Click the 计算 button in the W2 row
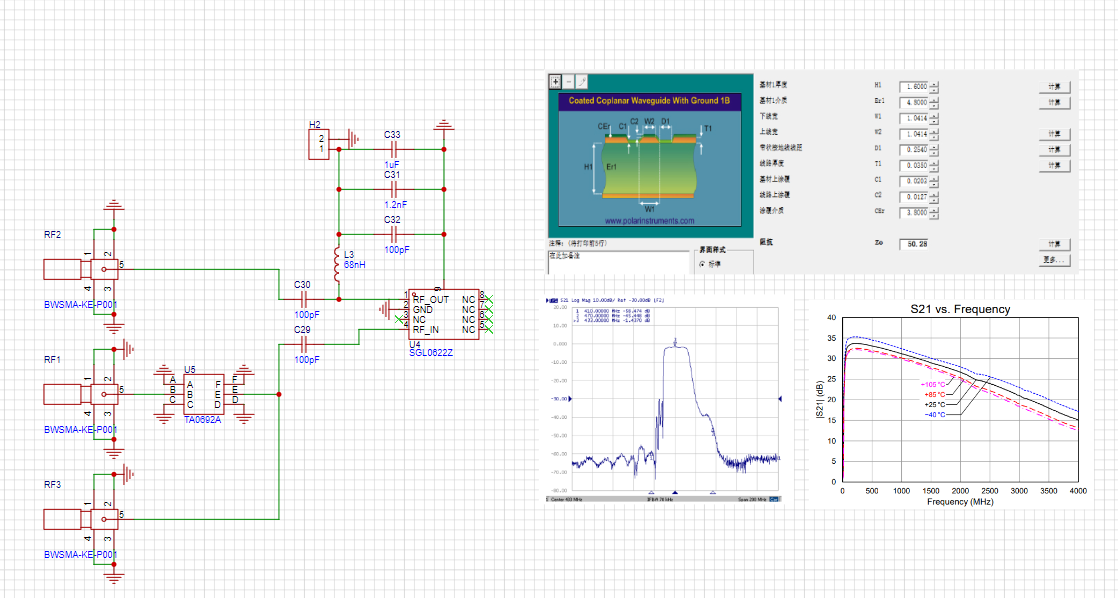Image resolution: width=1118 pixels, height=598 pixels. point(1055,133)
